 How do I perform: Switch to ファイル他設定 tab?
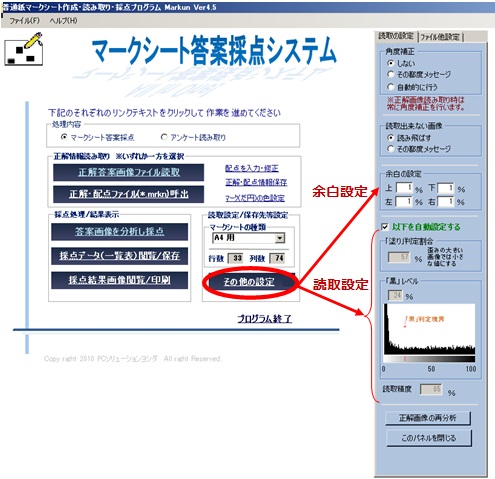coord(440,37)
